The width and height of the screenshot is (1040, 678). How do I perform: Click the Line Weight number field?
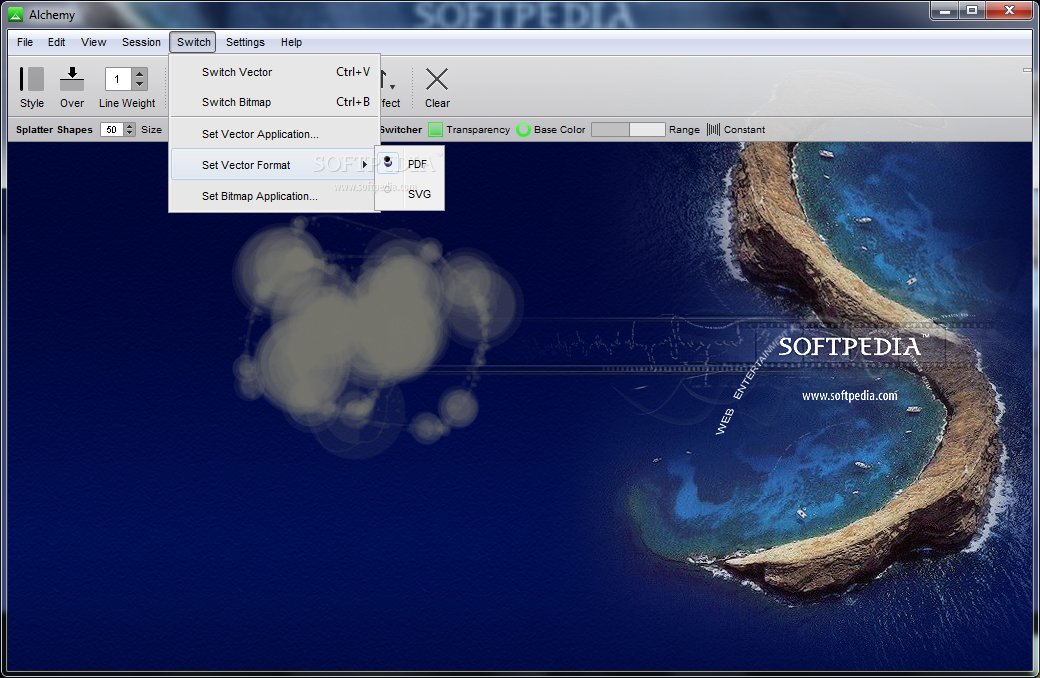(x=119, y=79)
